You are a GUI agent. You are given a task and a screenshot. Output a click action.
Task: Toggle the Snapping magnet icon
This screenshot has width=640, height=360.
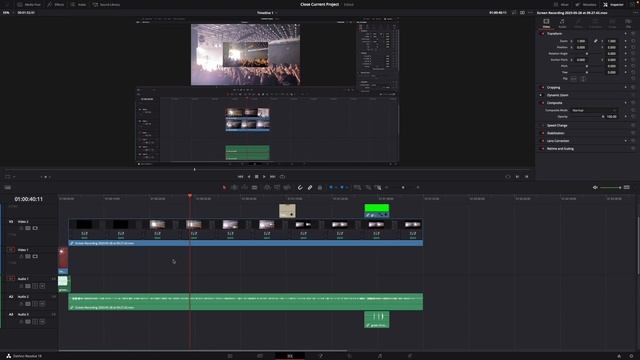tap(300, 187)
